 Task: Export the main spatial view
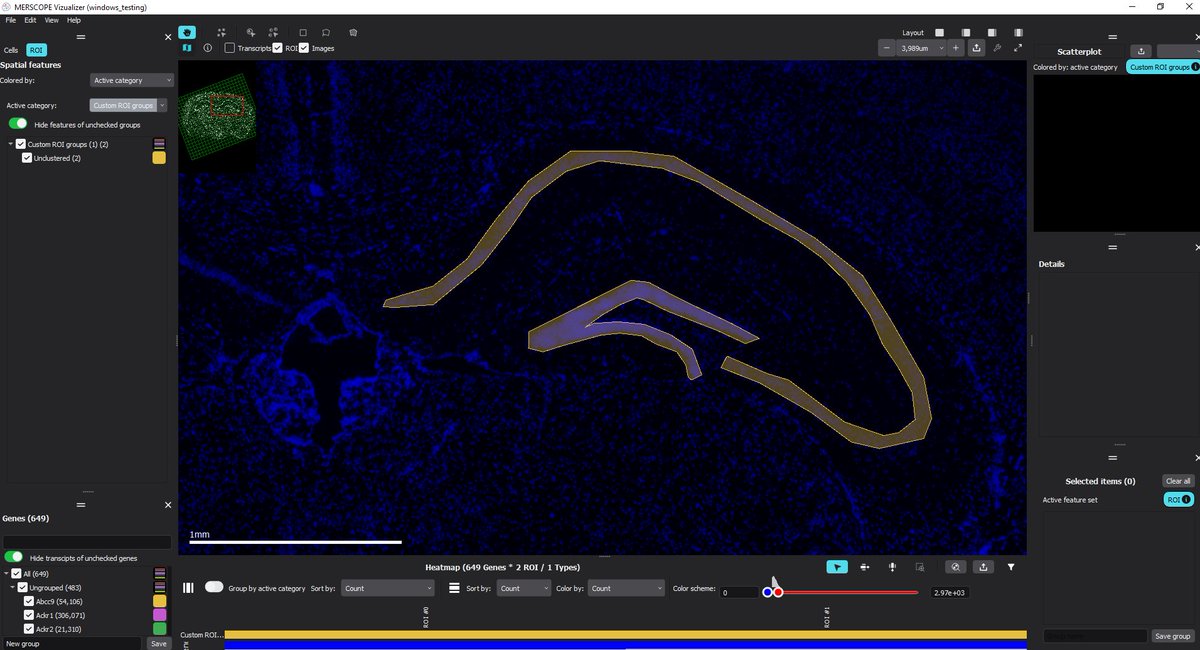976,48
